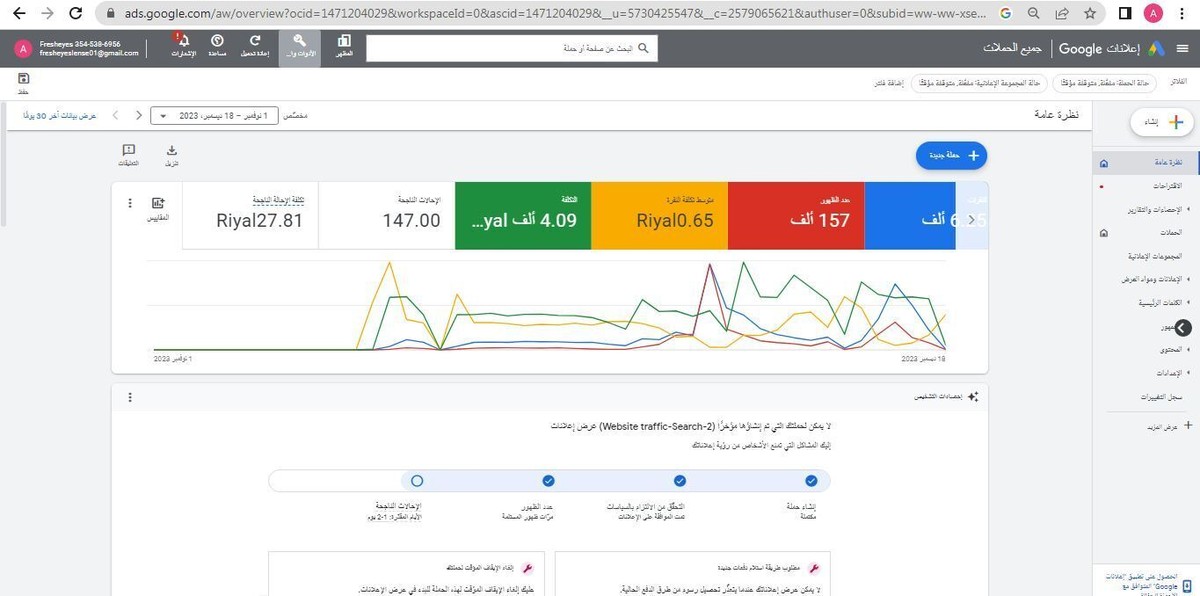This screenshot has height=596, width=1200.
Task: Click the download (تنزيل) icon above the chart
Action: [172, 151]
